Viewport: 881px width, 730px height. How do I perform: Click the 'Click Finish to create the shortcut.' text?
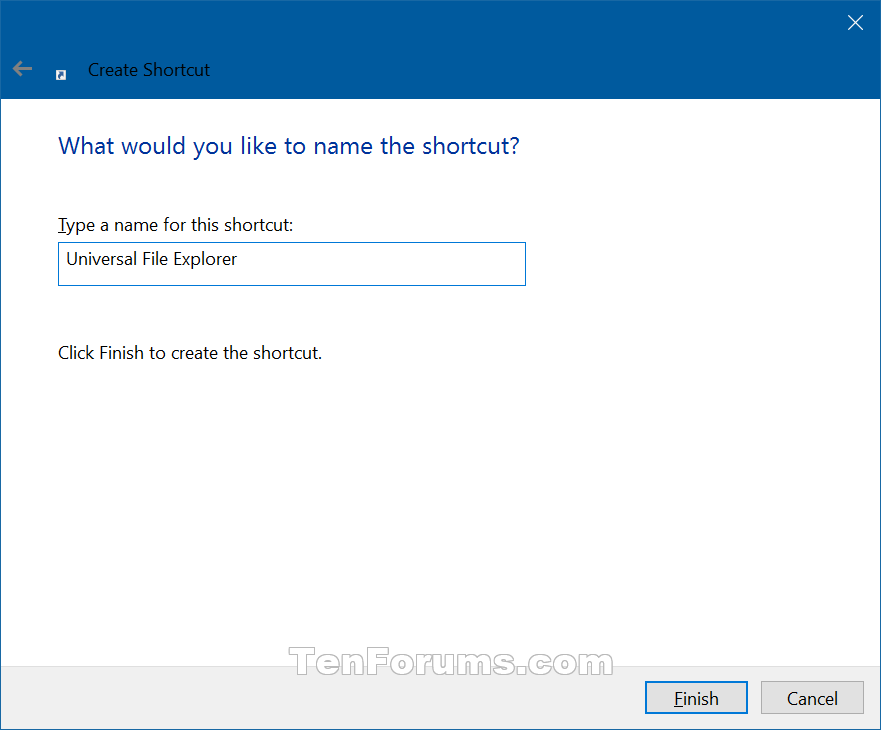click(x=190, y=353)
